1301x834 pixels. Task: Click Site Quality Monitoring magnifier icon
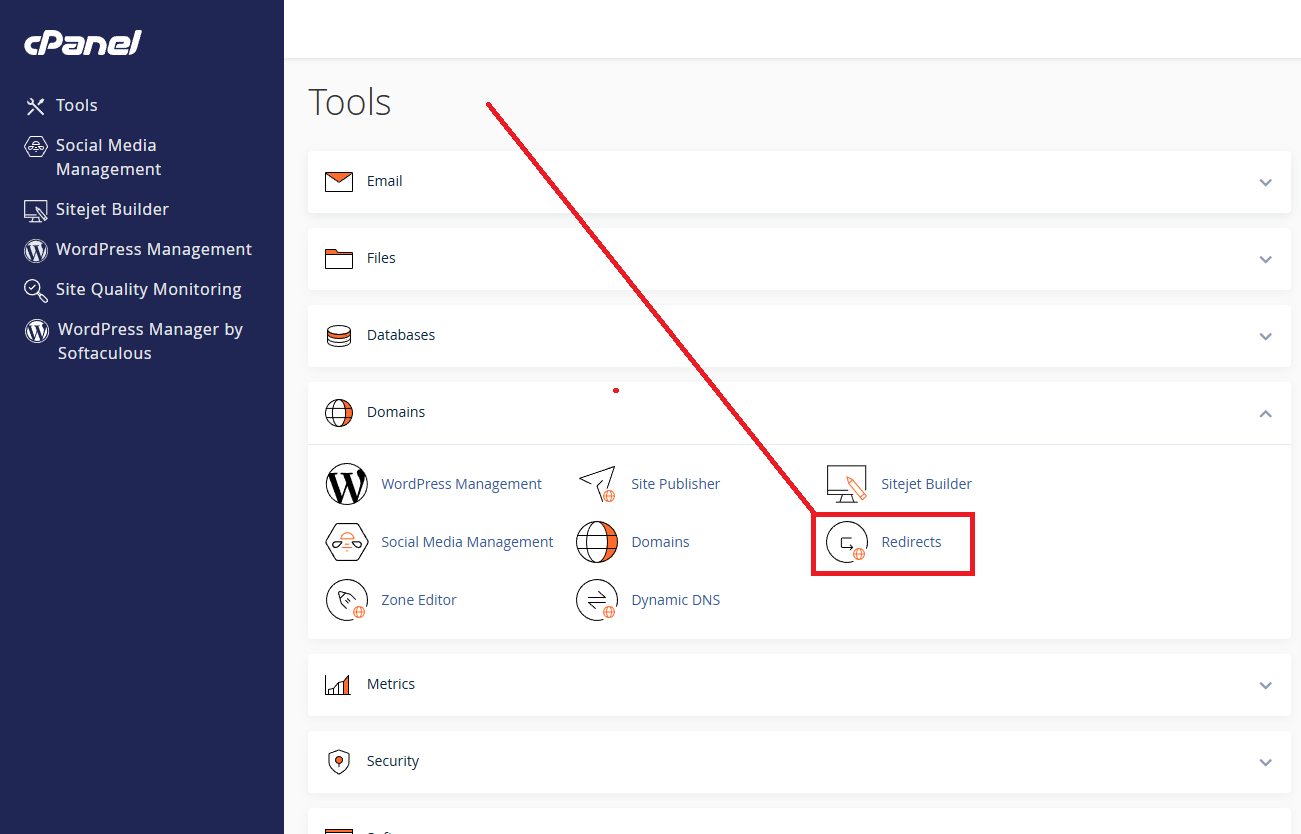(x=36, y=290)
